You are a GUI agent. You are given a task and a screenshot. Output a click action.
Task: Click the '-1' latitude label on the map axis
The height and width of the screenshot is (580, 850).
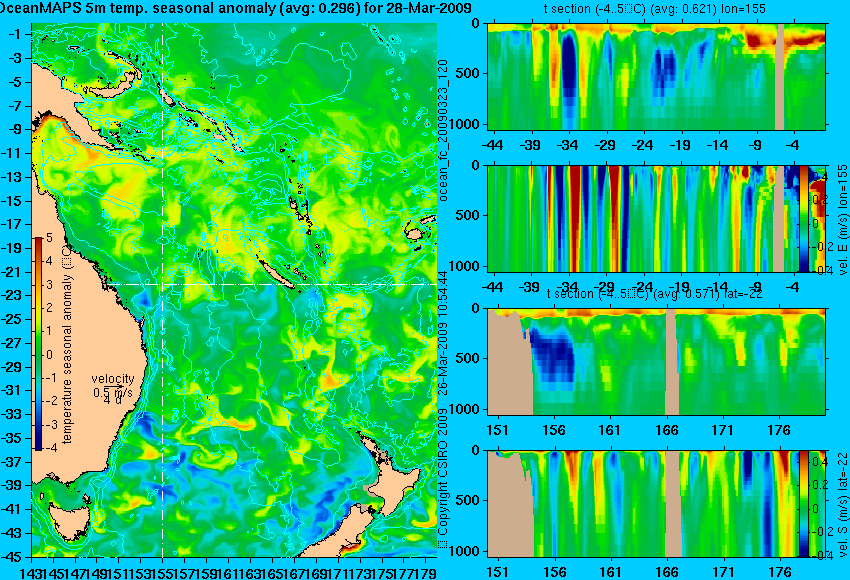coord(14,34)
